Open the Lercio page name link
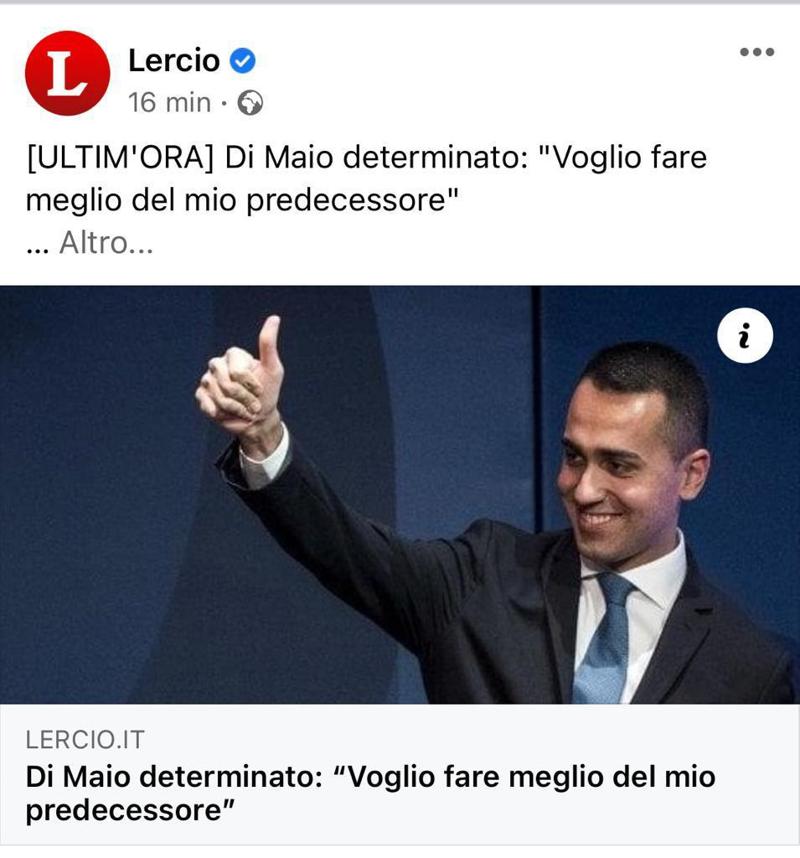The image size is (800, 858). tap(174, 60)
